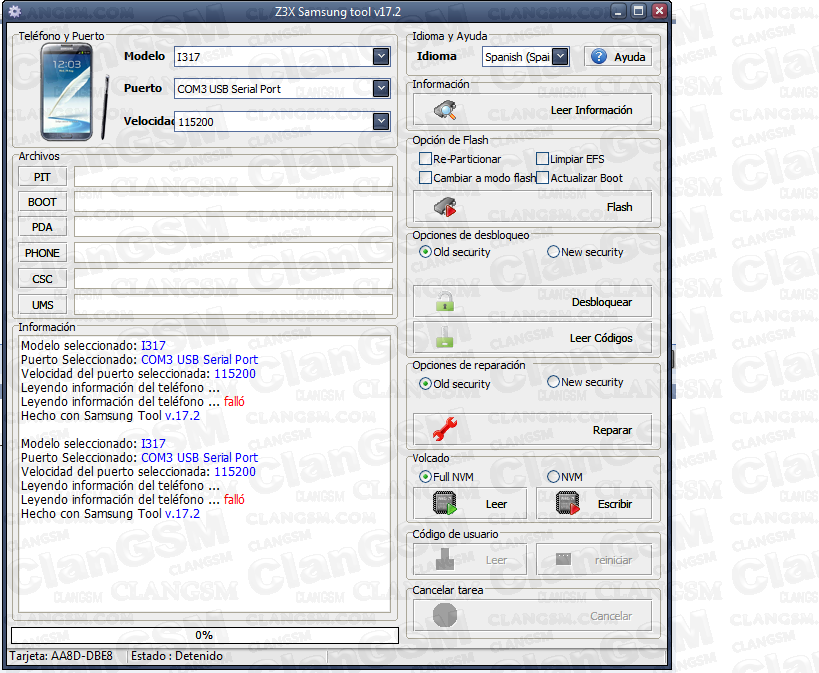Image resolution: width=819 pixels, height=673 pixels.
Task: Expand the Idioma language dropdown
Action: [x=560, y=56]
